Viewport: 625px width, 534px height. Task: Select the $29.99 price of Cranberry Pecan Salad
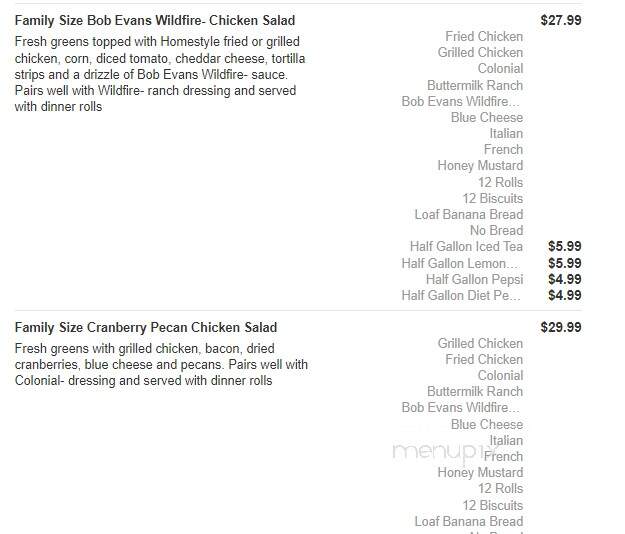[x=561, y=328]
